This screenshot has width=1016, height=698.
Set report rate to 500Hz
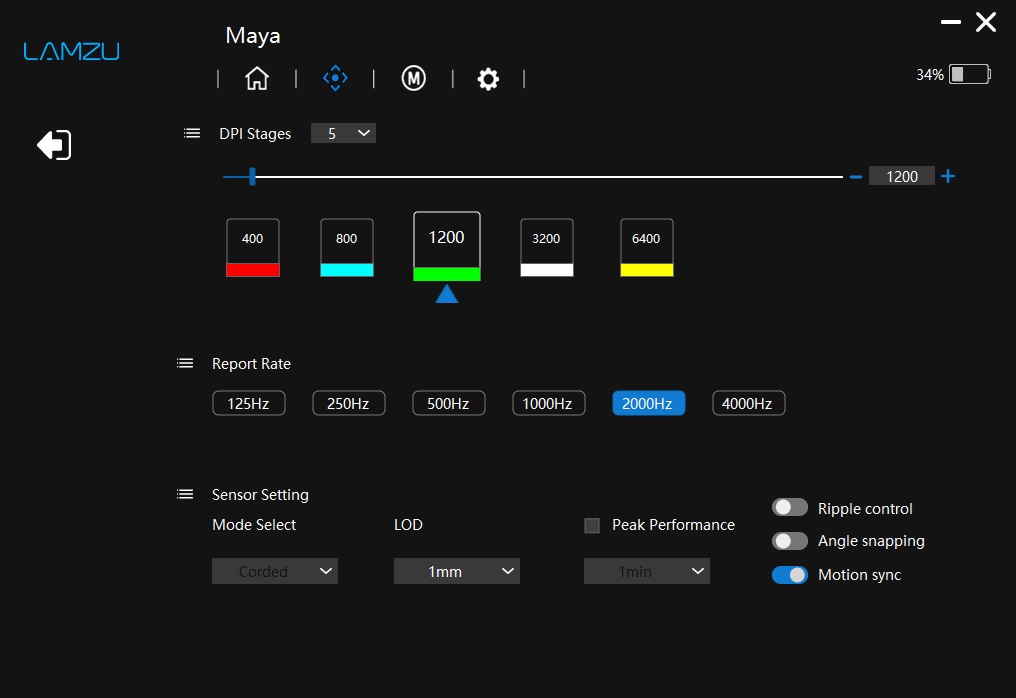(x=448, y=403)
